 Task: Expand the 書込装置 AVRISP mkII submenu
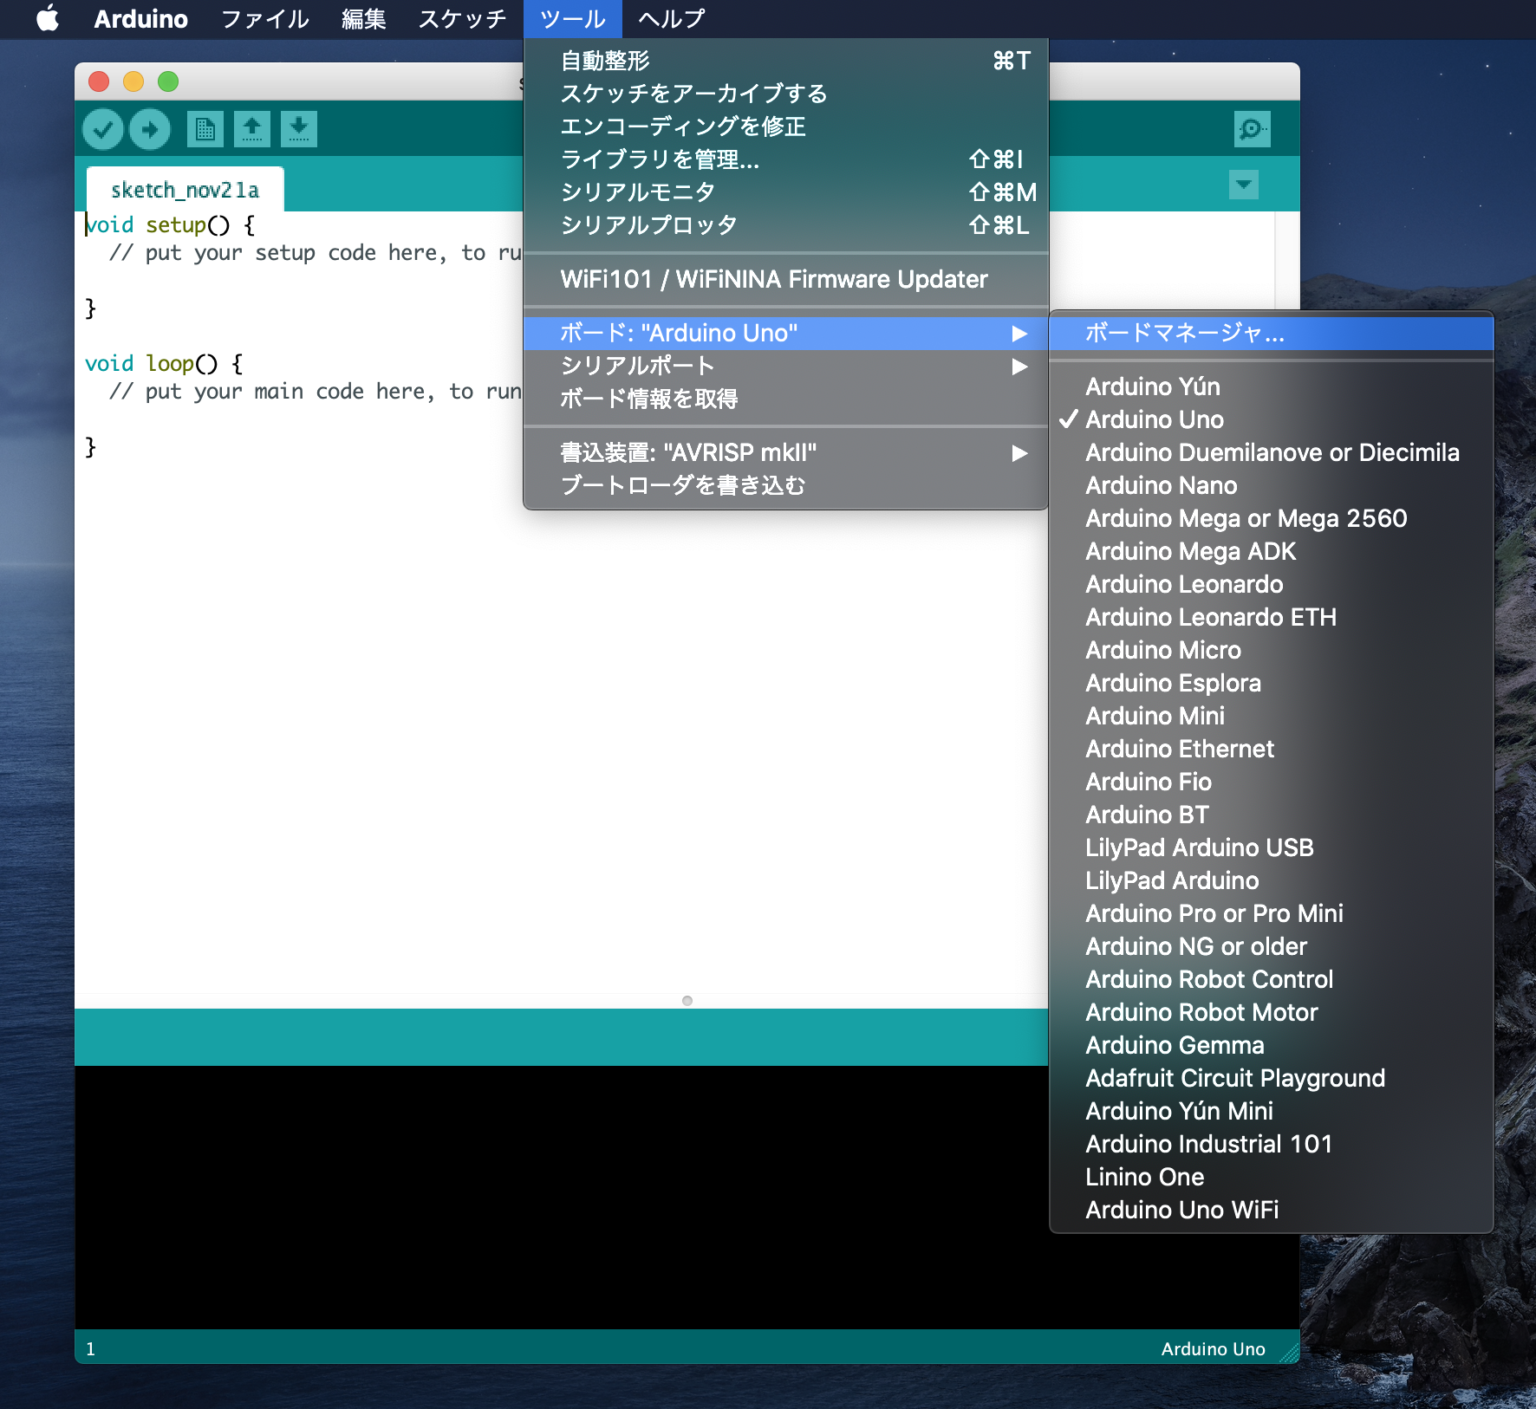click(x=687, y=452)
